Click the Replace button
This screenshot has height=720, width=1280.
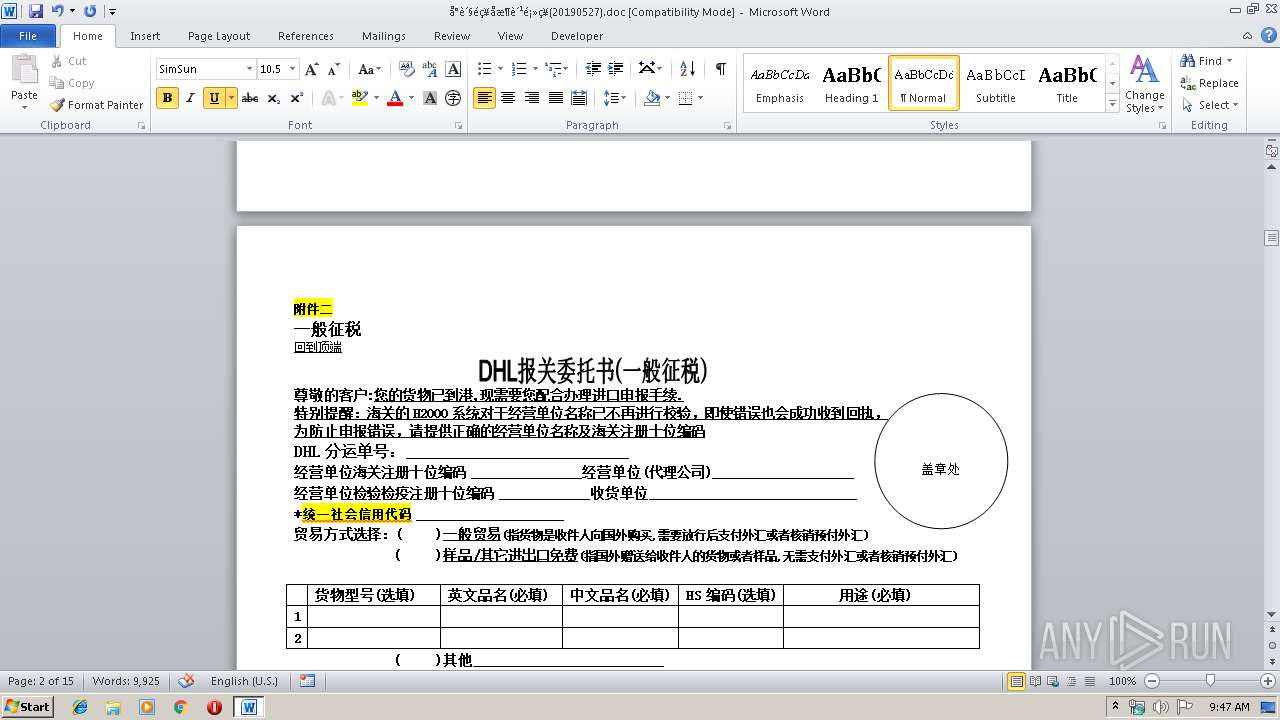click(x=1210, y=83)
